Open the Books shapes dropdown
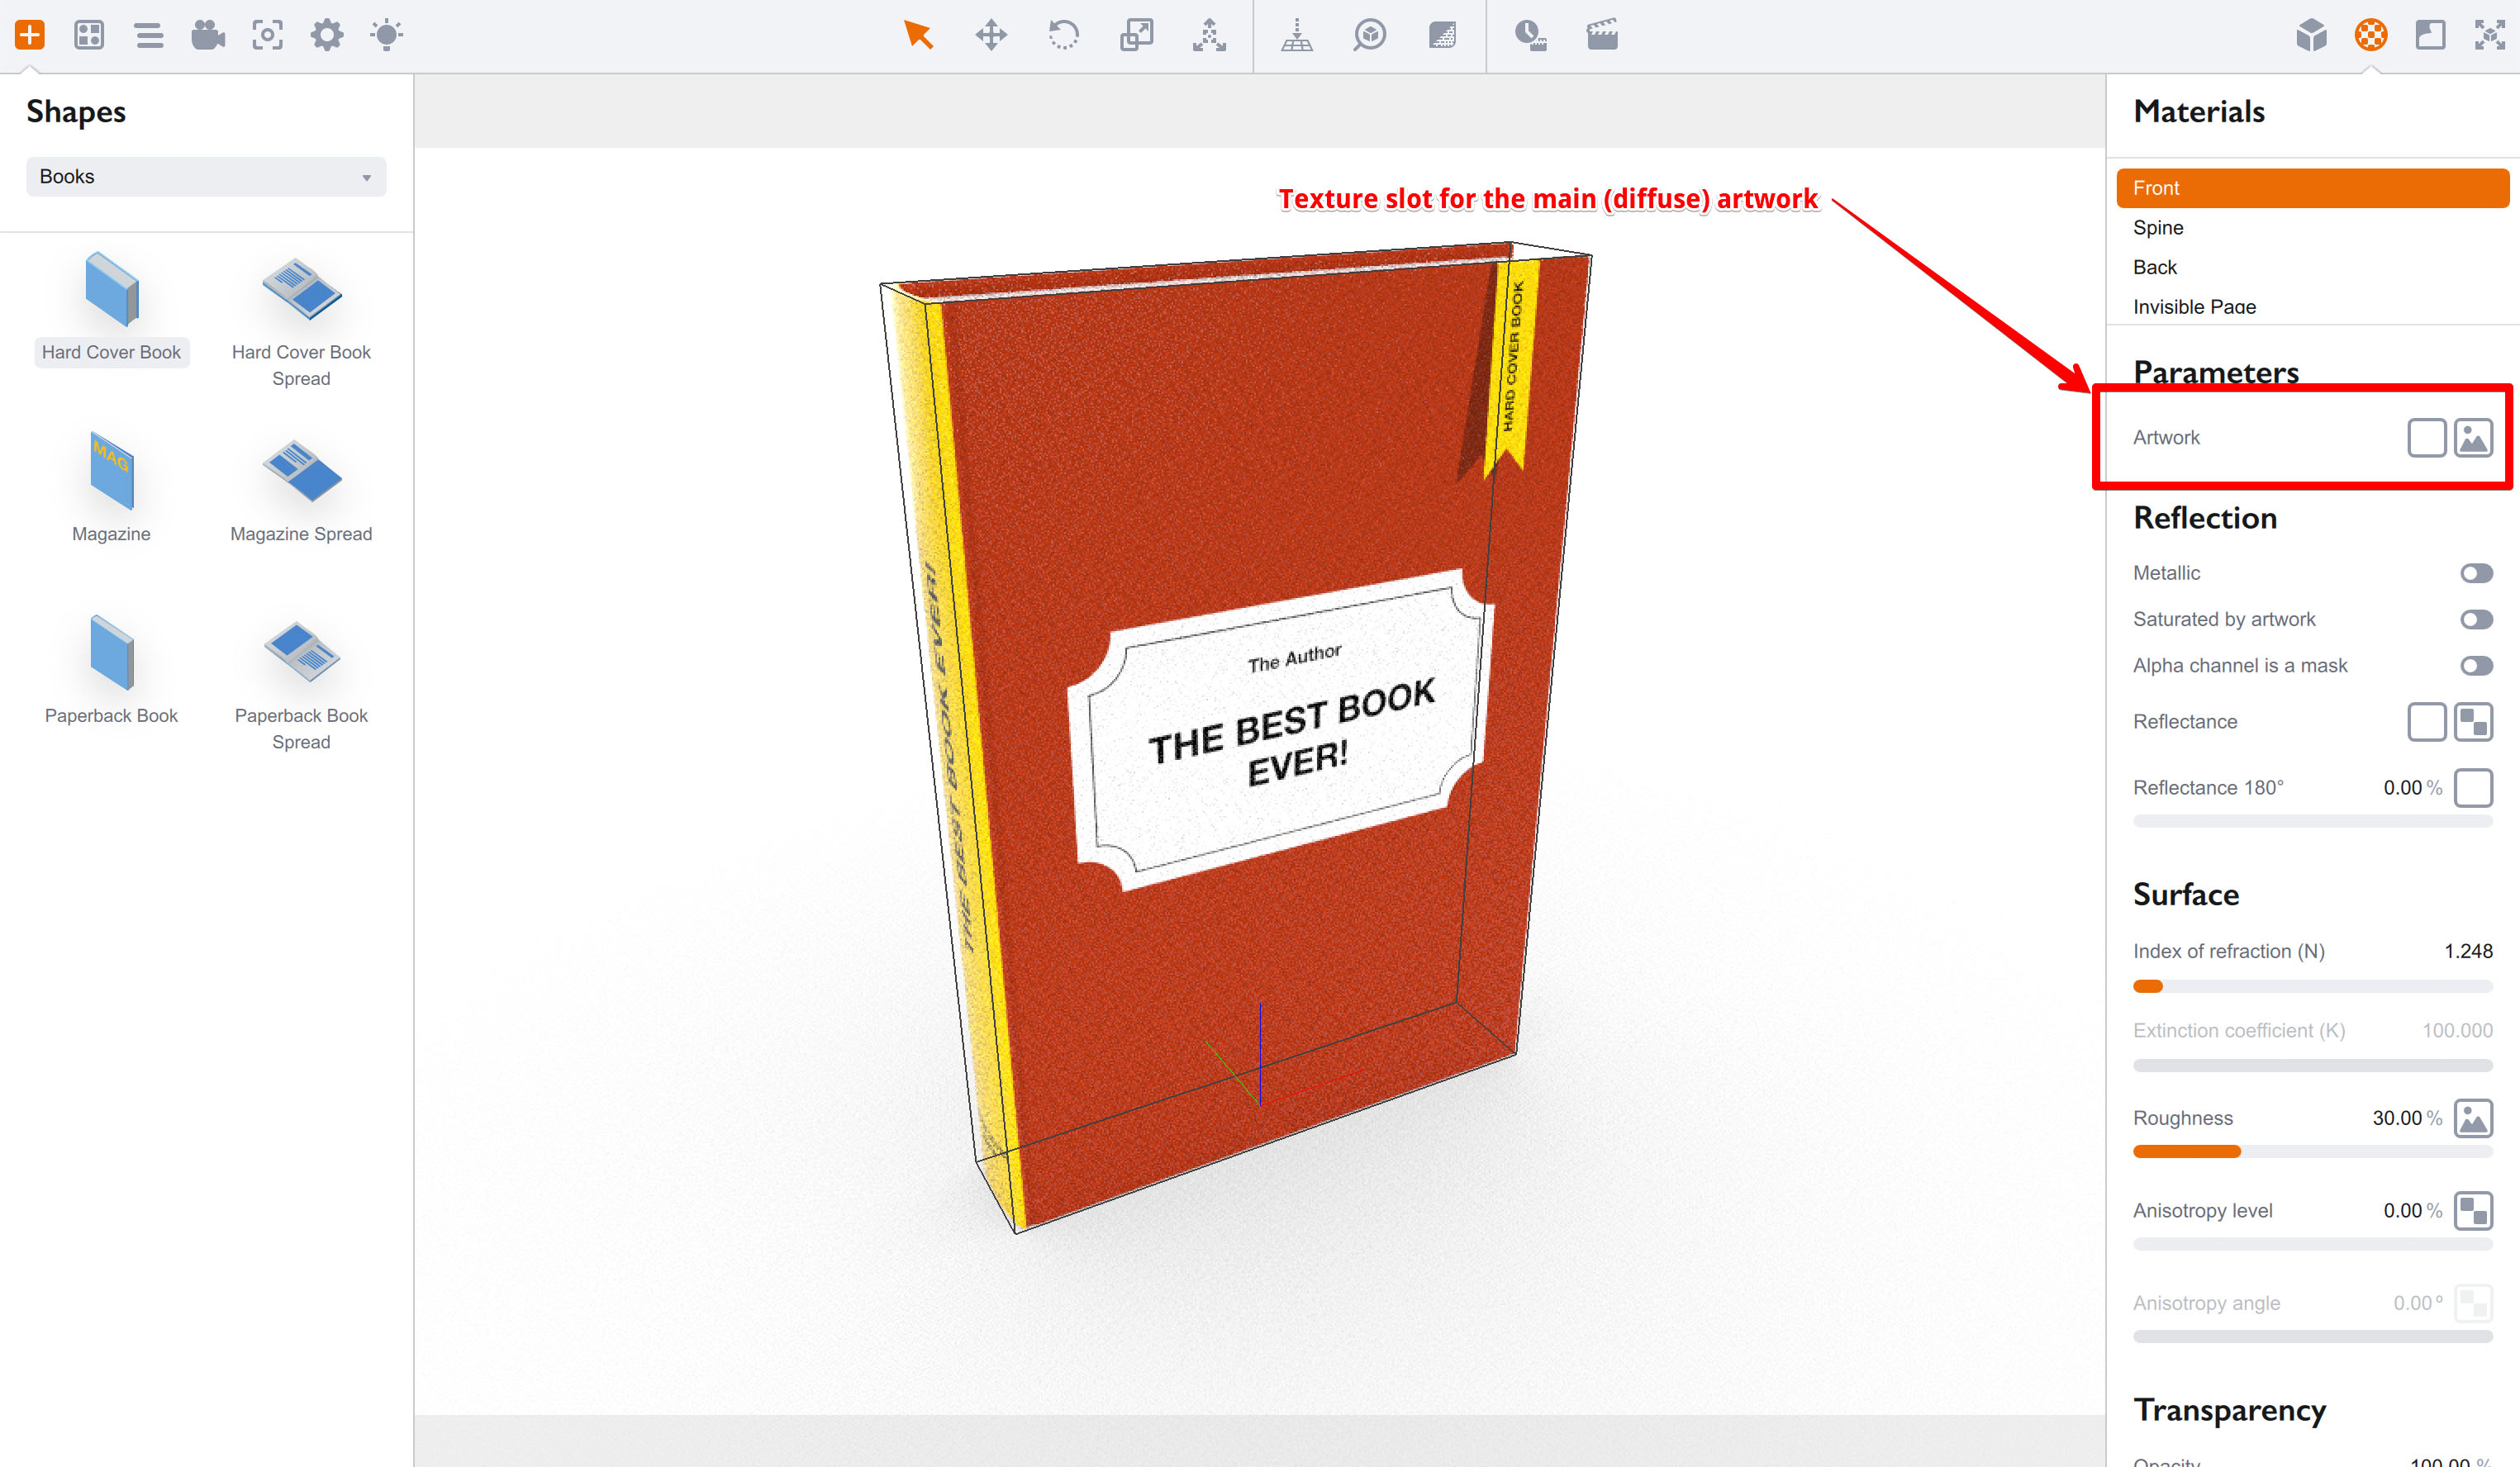 [x=205, y=176]
